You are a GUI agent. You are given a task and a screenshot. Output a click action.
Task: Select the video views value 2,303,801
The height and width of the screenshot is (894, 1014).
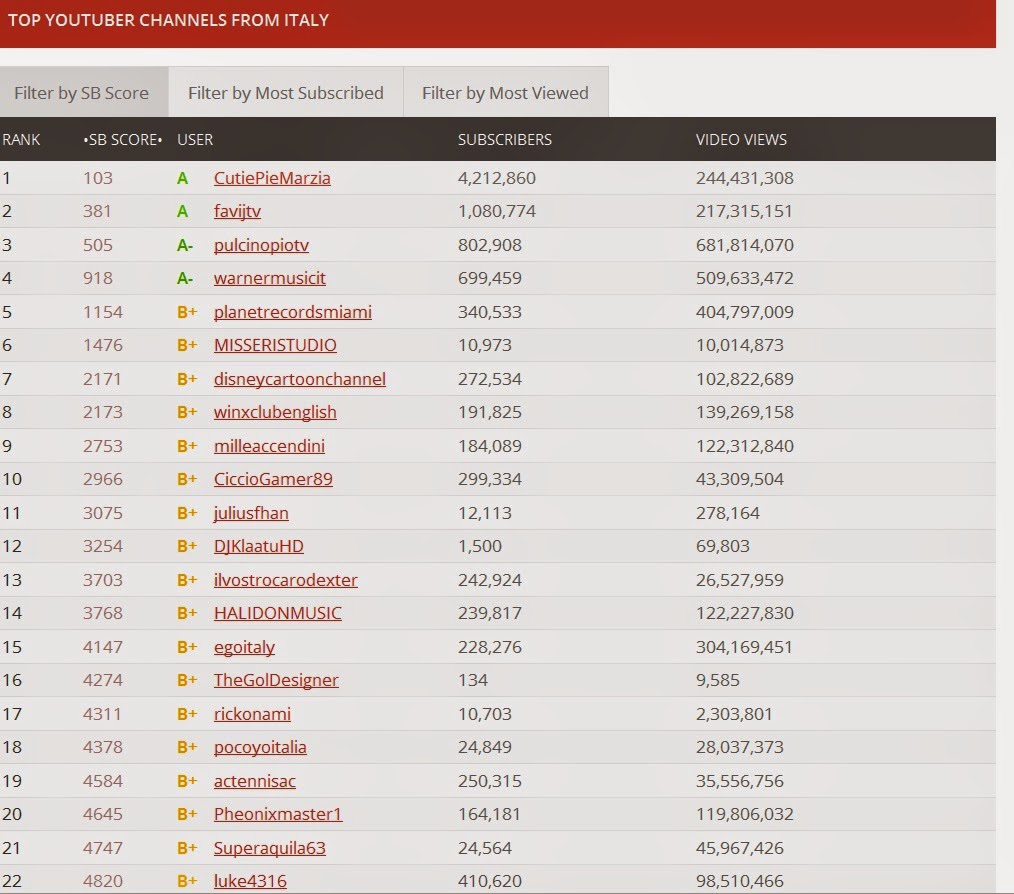click(x=734, y=714)
